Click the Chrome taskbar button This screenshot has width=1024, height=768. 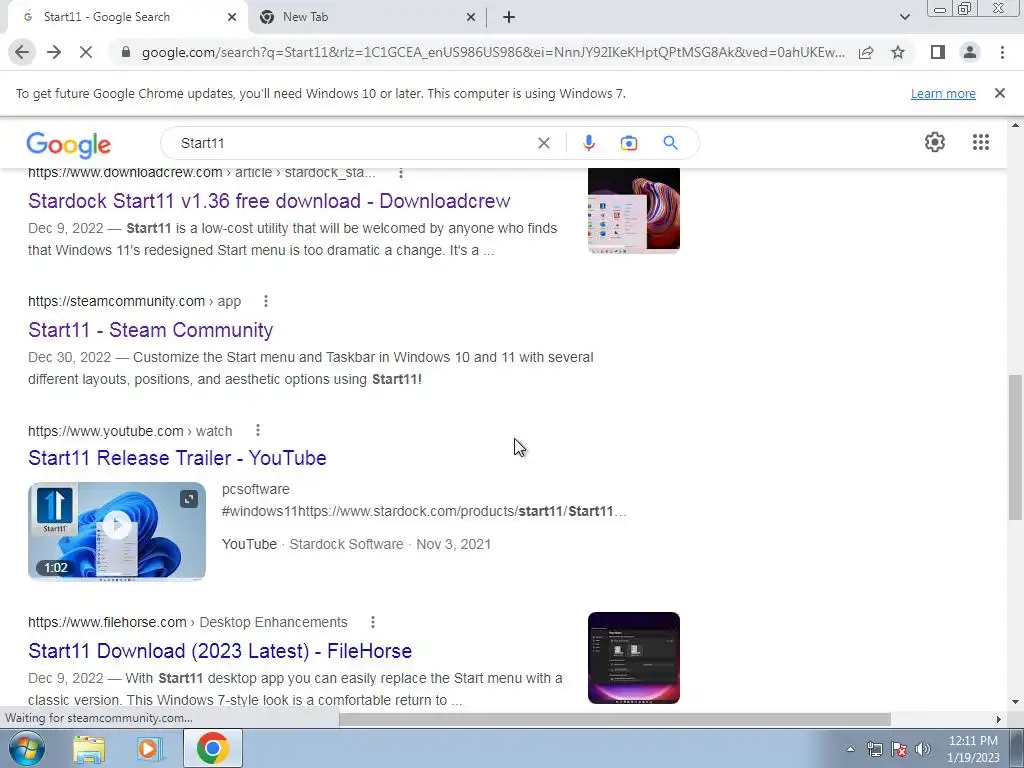click(212, 748)
